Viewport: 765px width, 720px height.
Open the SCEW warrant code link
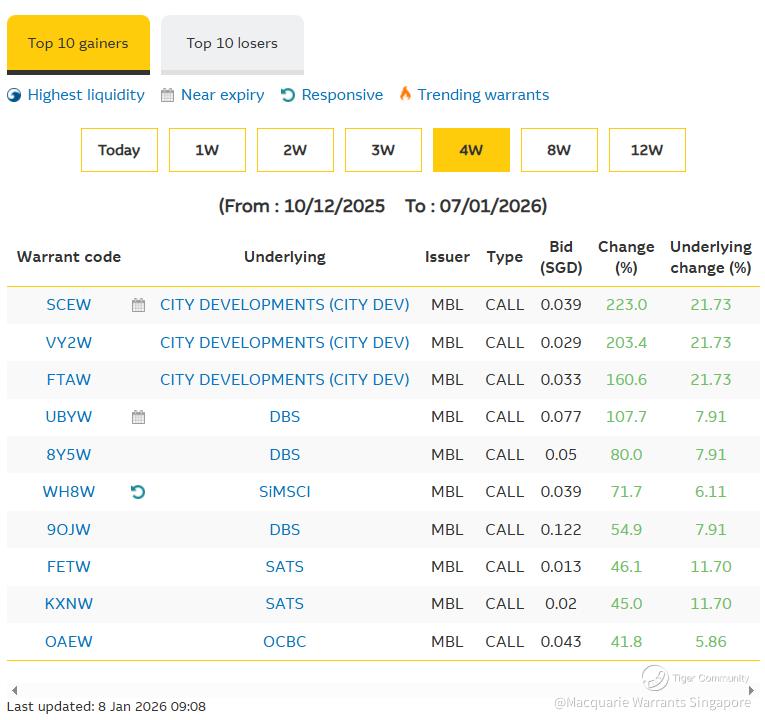point(69,305)
